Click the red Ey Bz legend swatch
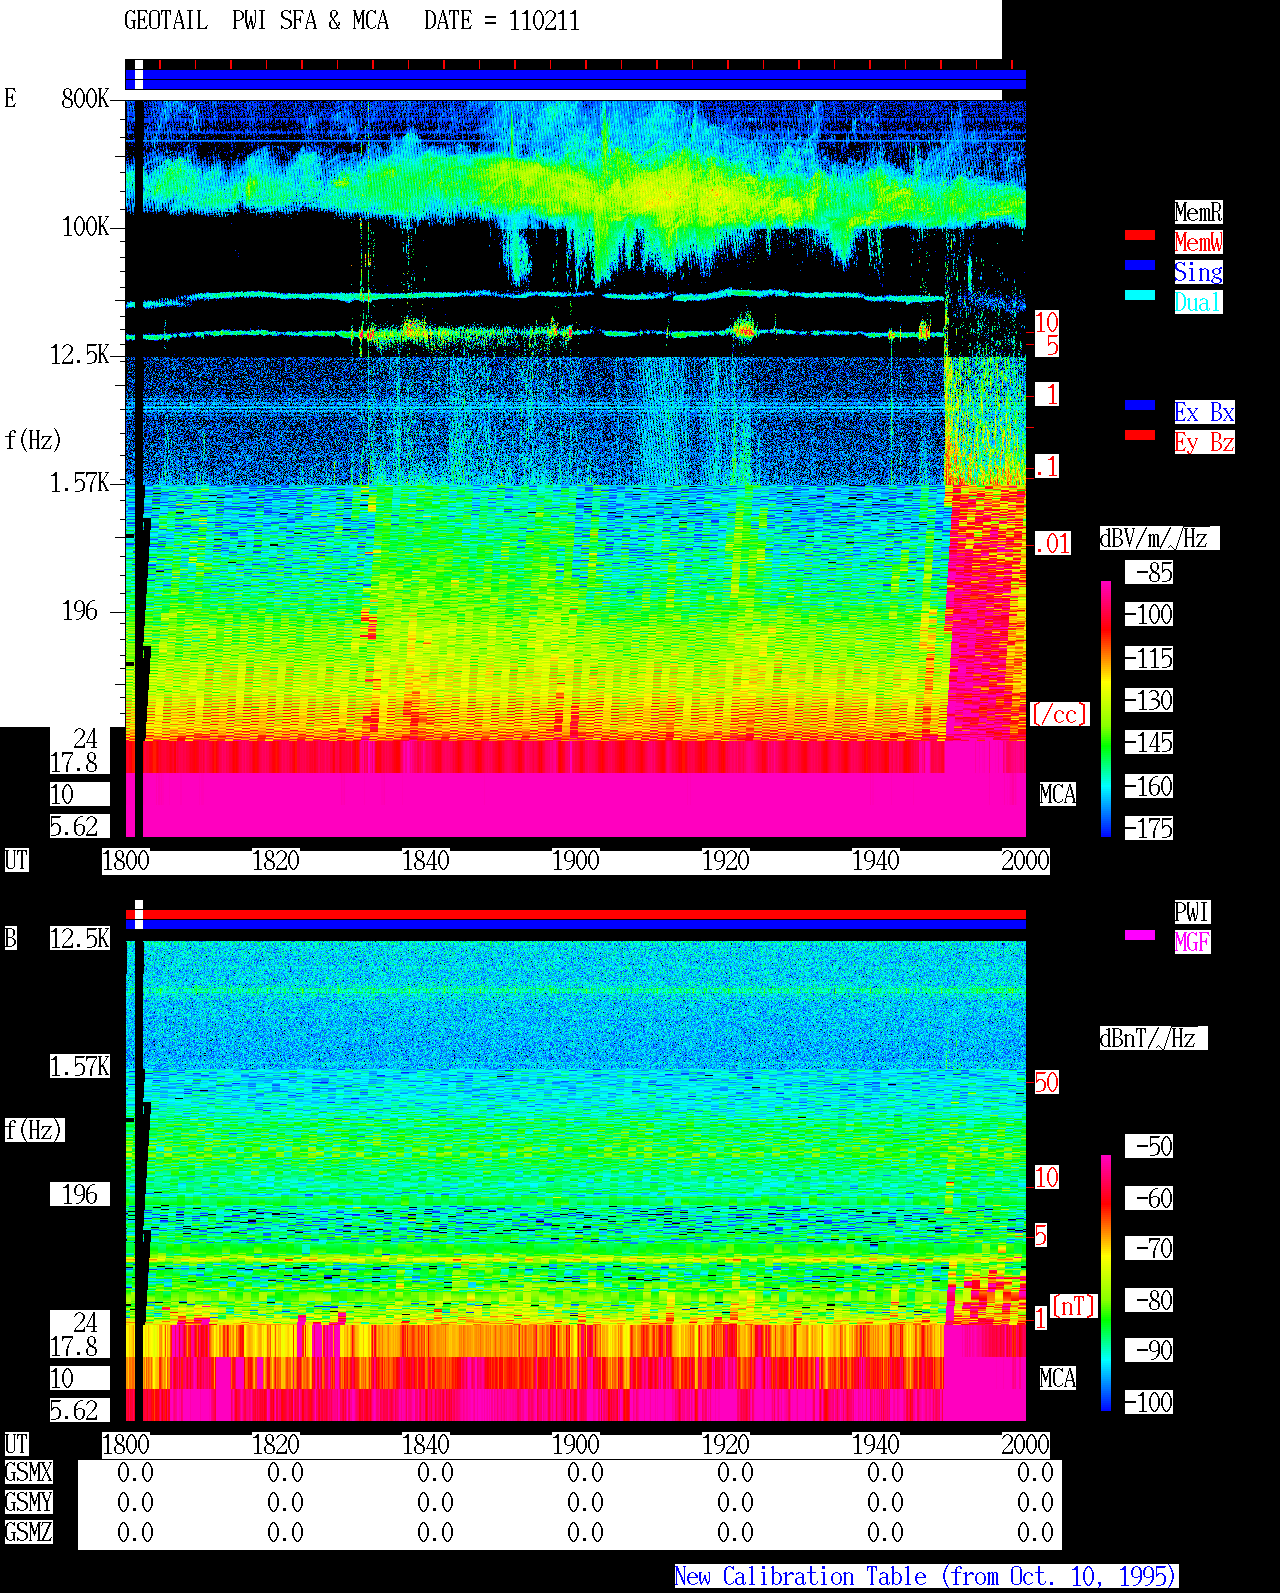 coord(1140,435)
